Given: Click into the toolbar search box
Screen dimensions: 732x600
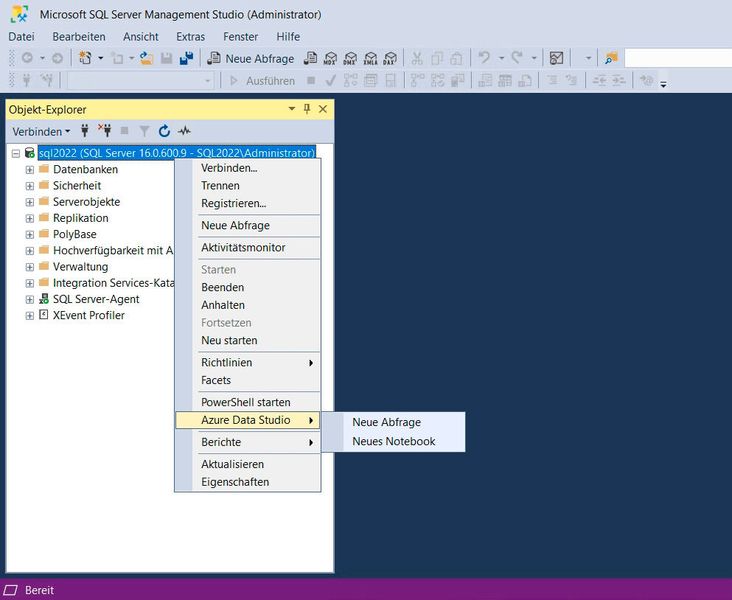Looking at the screenshot, I should pyautogui.click(x=678, y=58).
